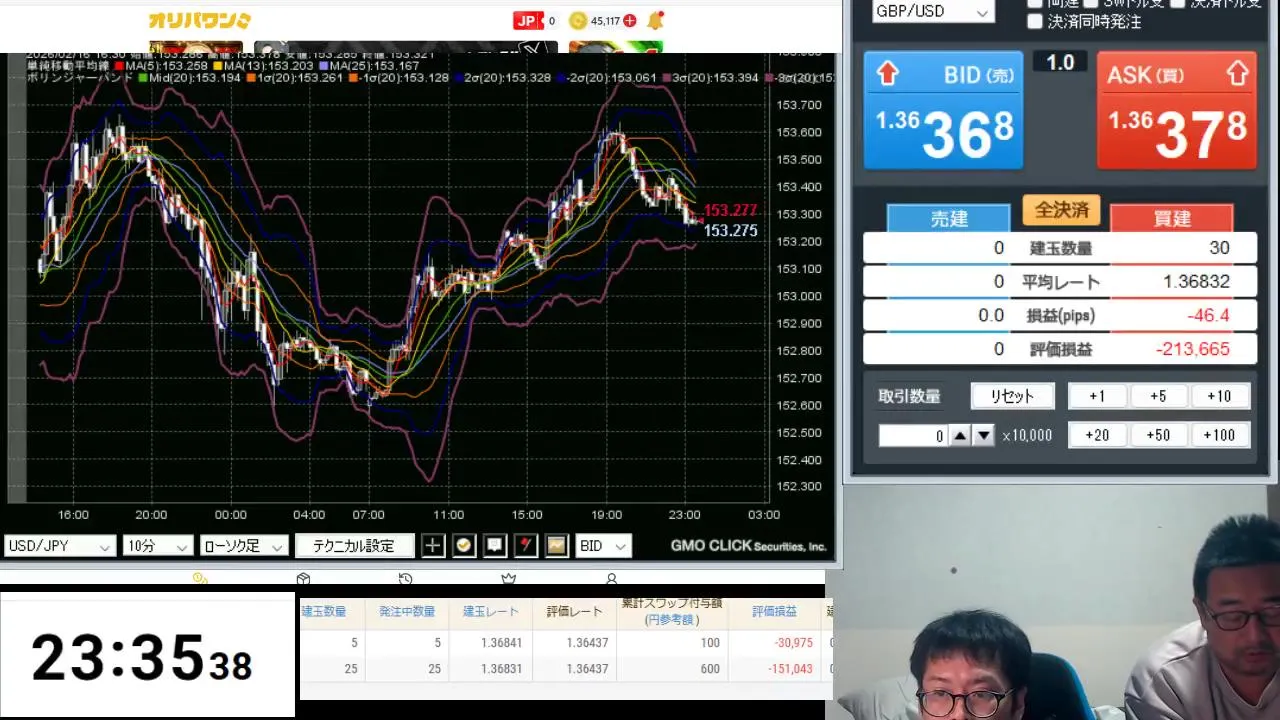This screenshot has width=1280, height=720.
Task: Click the -30,975 loss cell
Action: point(793,642)
